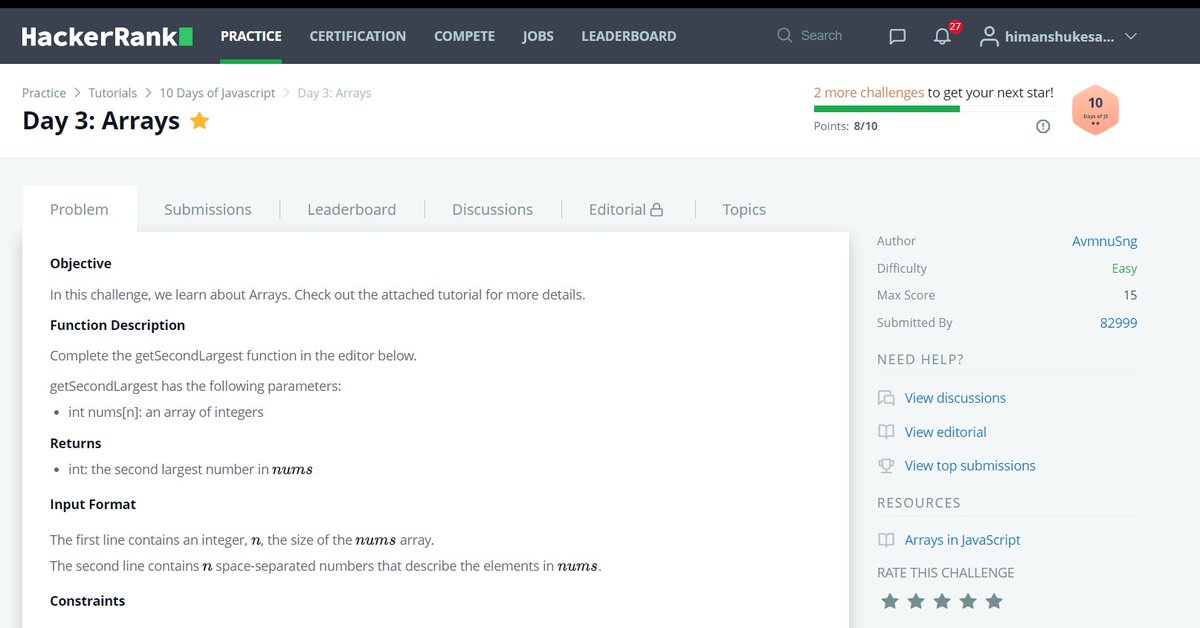This screenshot has height=628, width=1200.
Task: Click the Constraints heading
Action: click(x=88, y=601)
